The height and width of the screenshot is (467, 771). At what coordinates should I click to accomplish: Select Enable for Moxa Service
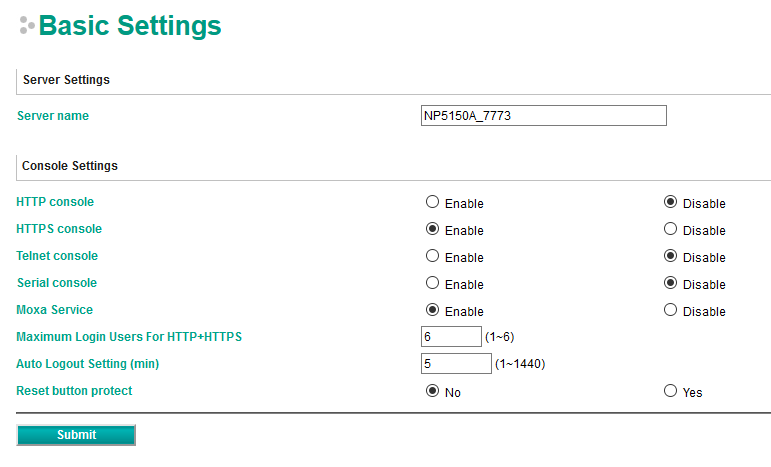click(432, 310)
